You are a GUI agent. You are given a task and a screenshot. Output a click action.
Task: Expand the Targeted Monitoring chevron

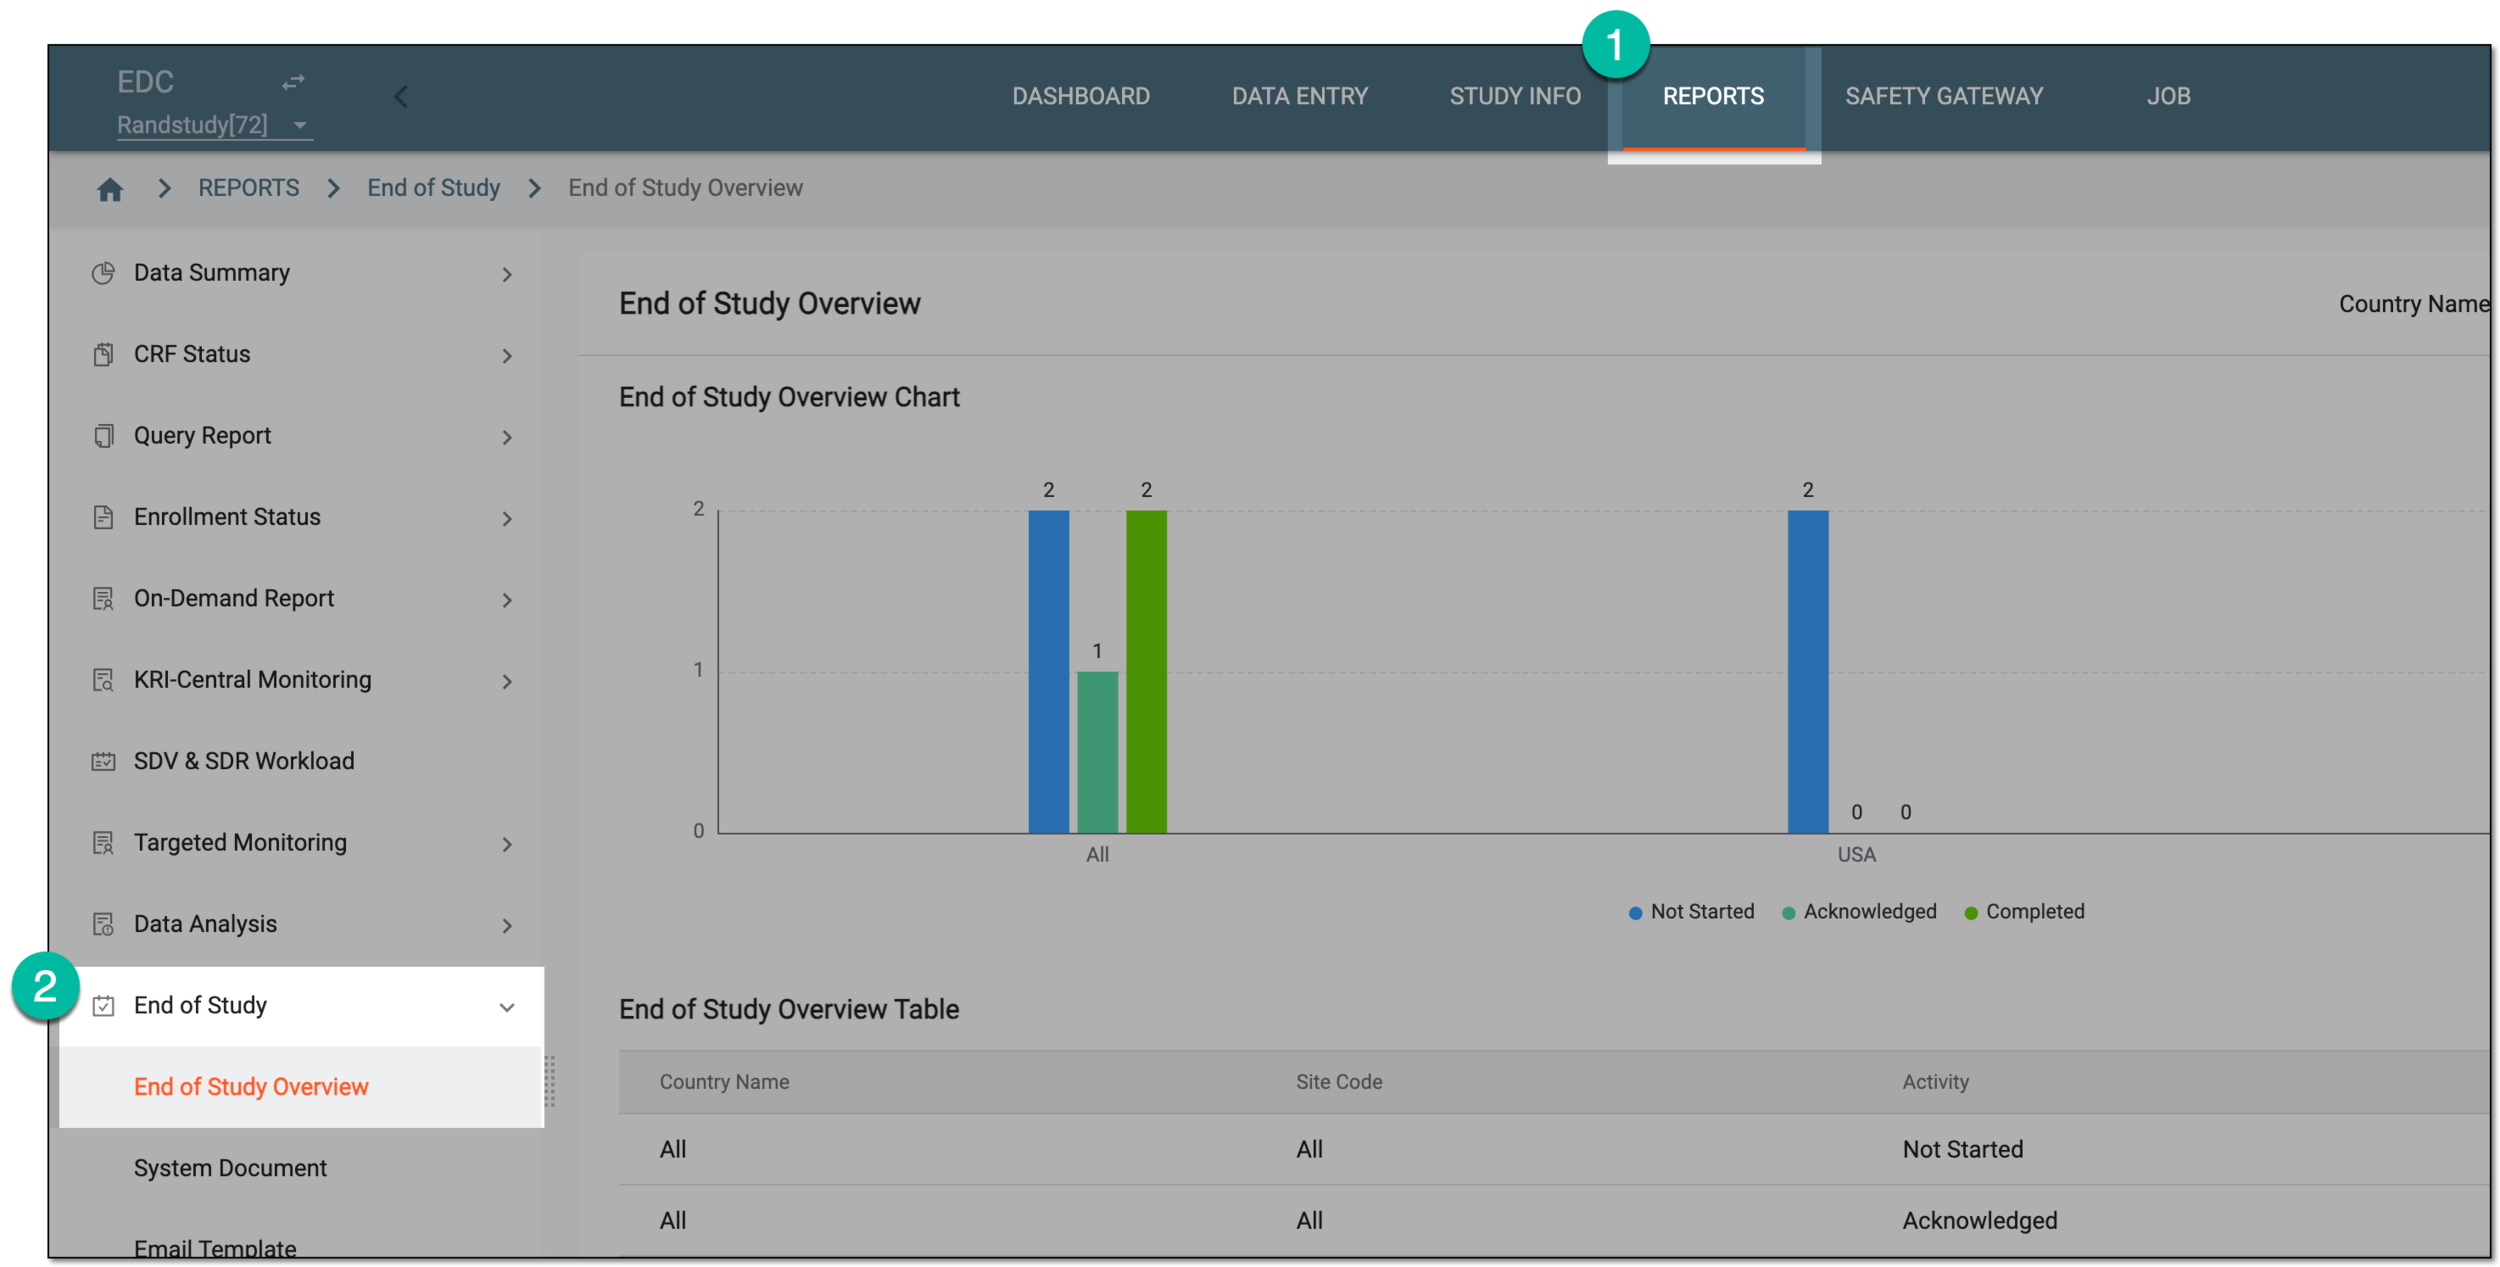[x=507, y=844]
